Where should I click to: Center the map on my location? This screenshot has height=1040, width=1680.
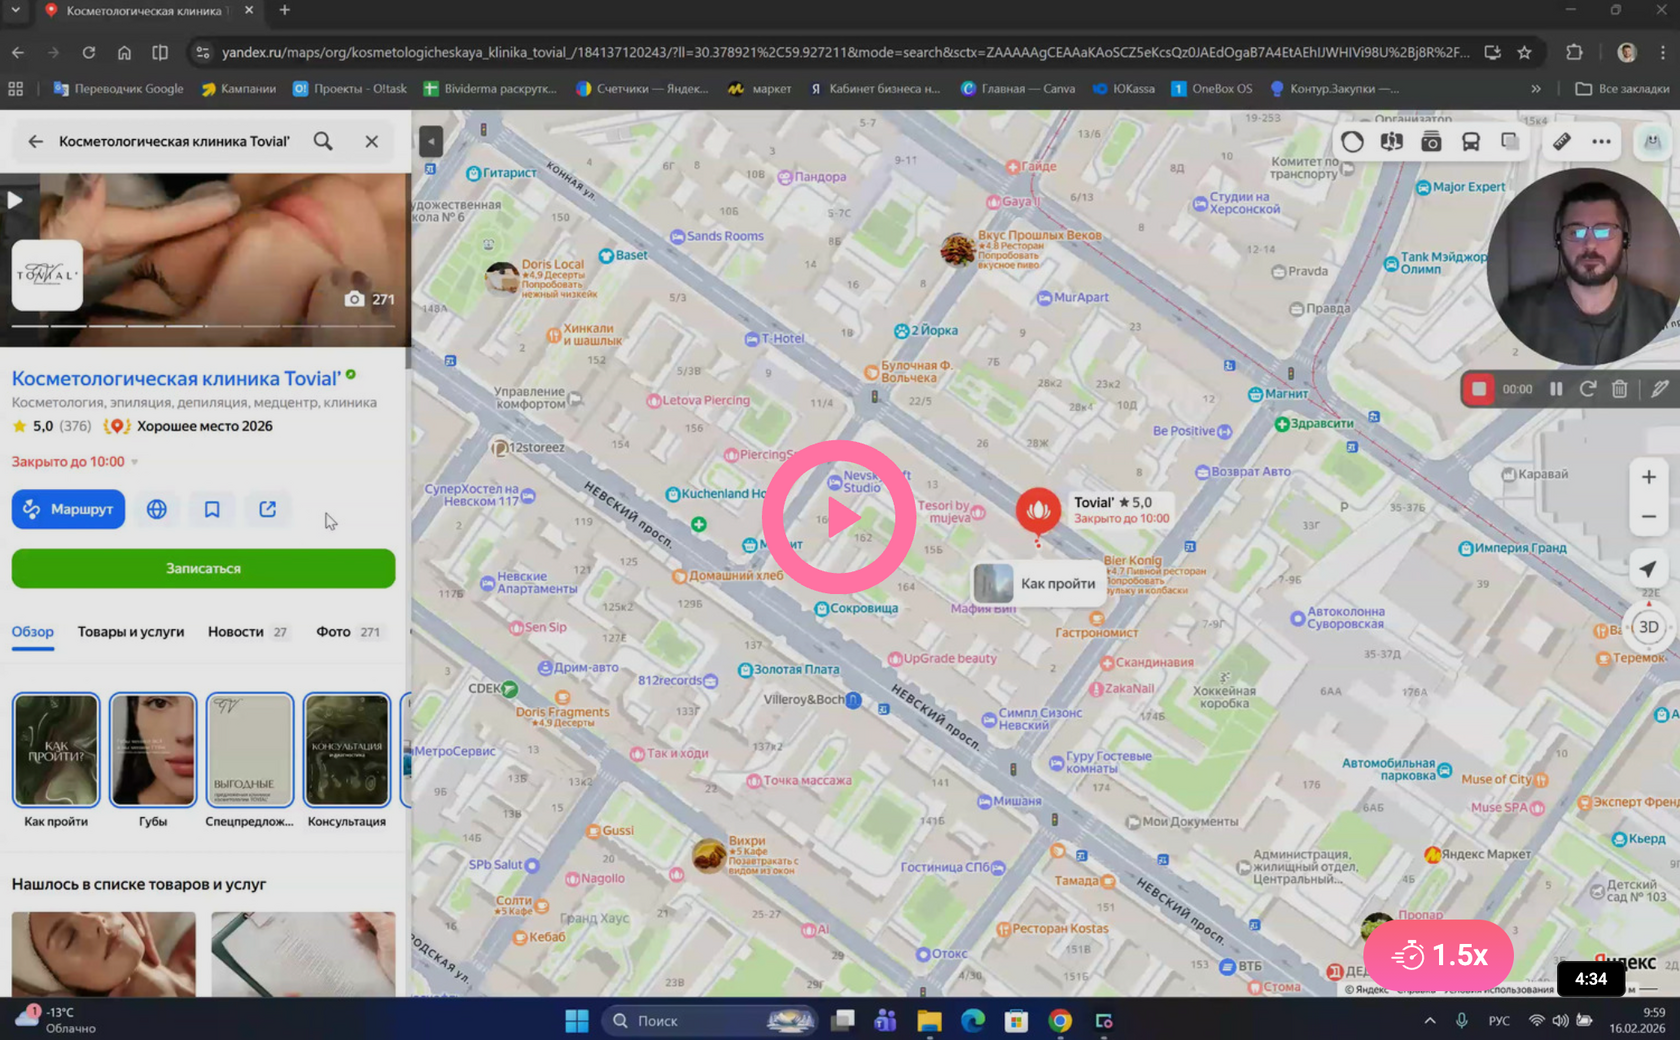click(1648, 569)
